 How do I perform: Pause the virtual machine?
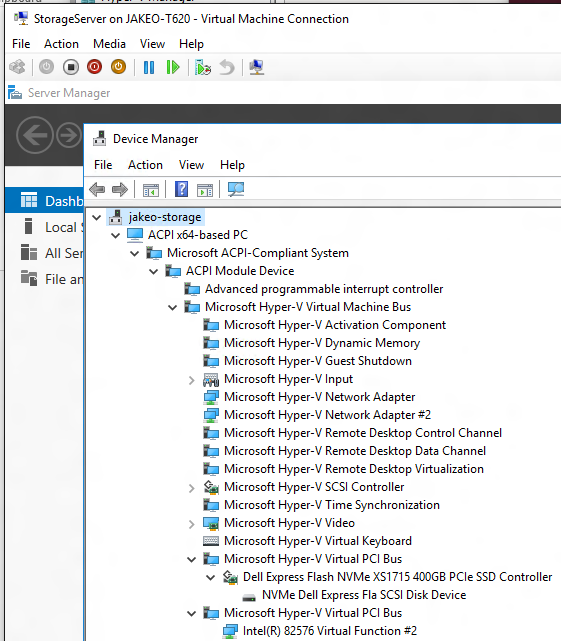tap(149, 67)
